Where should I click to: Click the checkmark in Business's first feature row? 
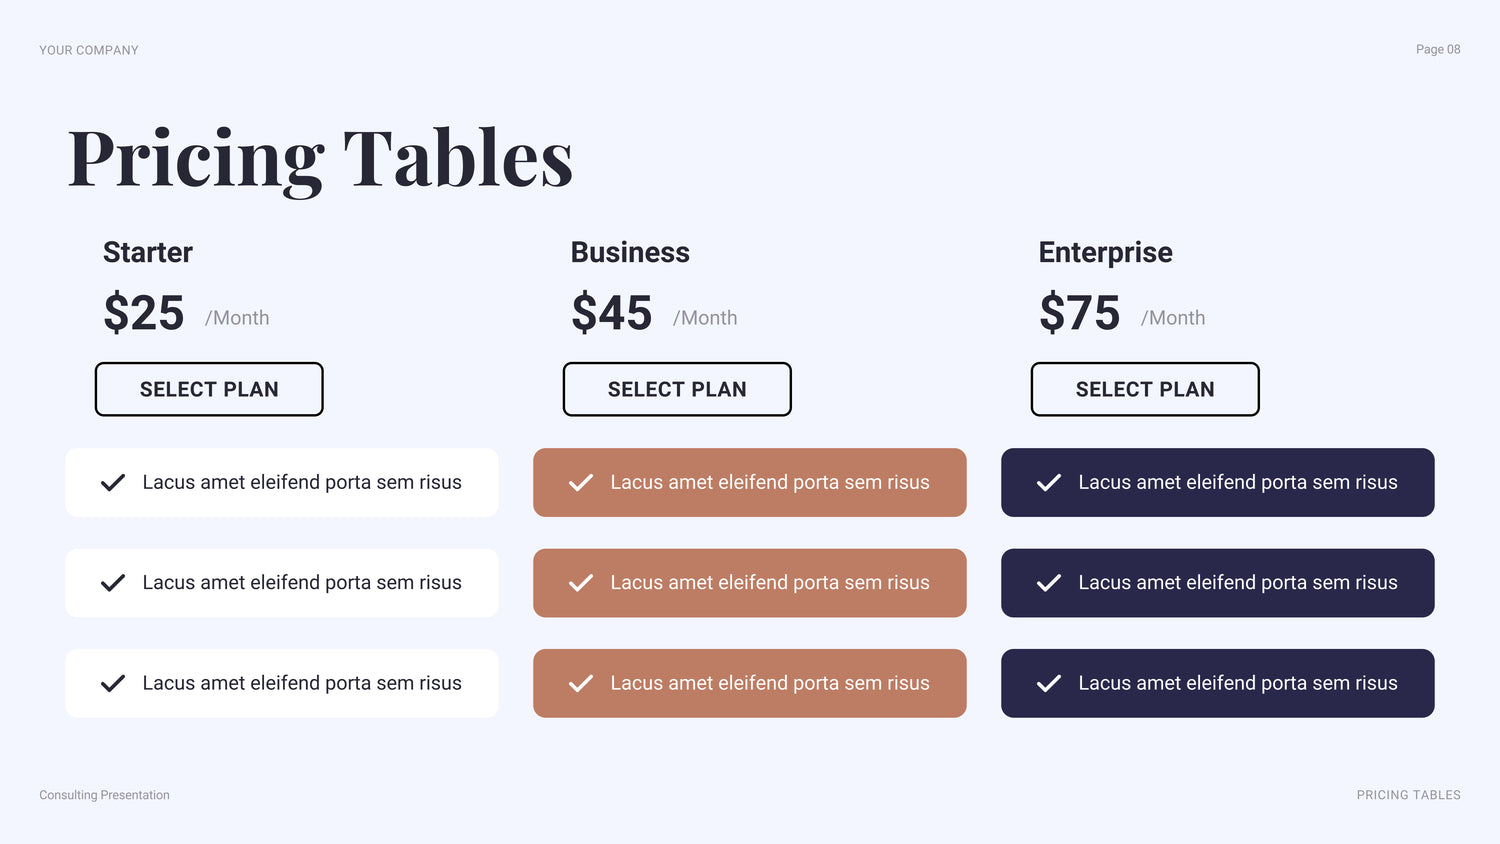point(581,483)
